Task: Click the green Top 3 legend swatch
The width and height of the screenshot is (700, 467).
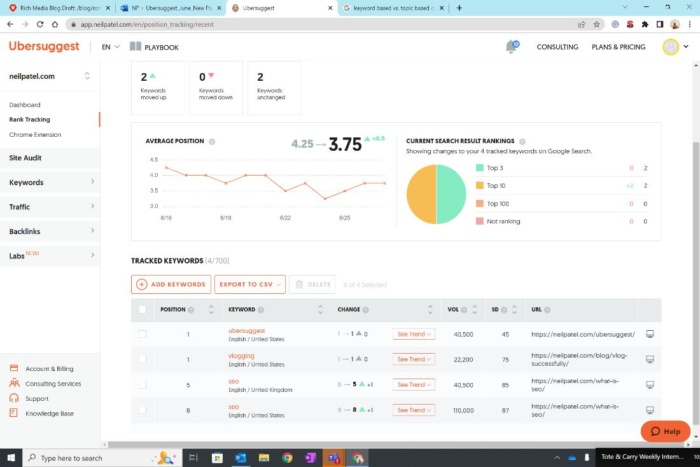Action: [479, 168]
